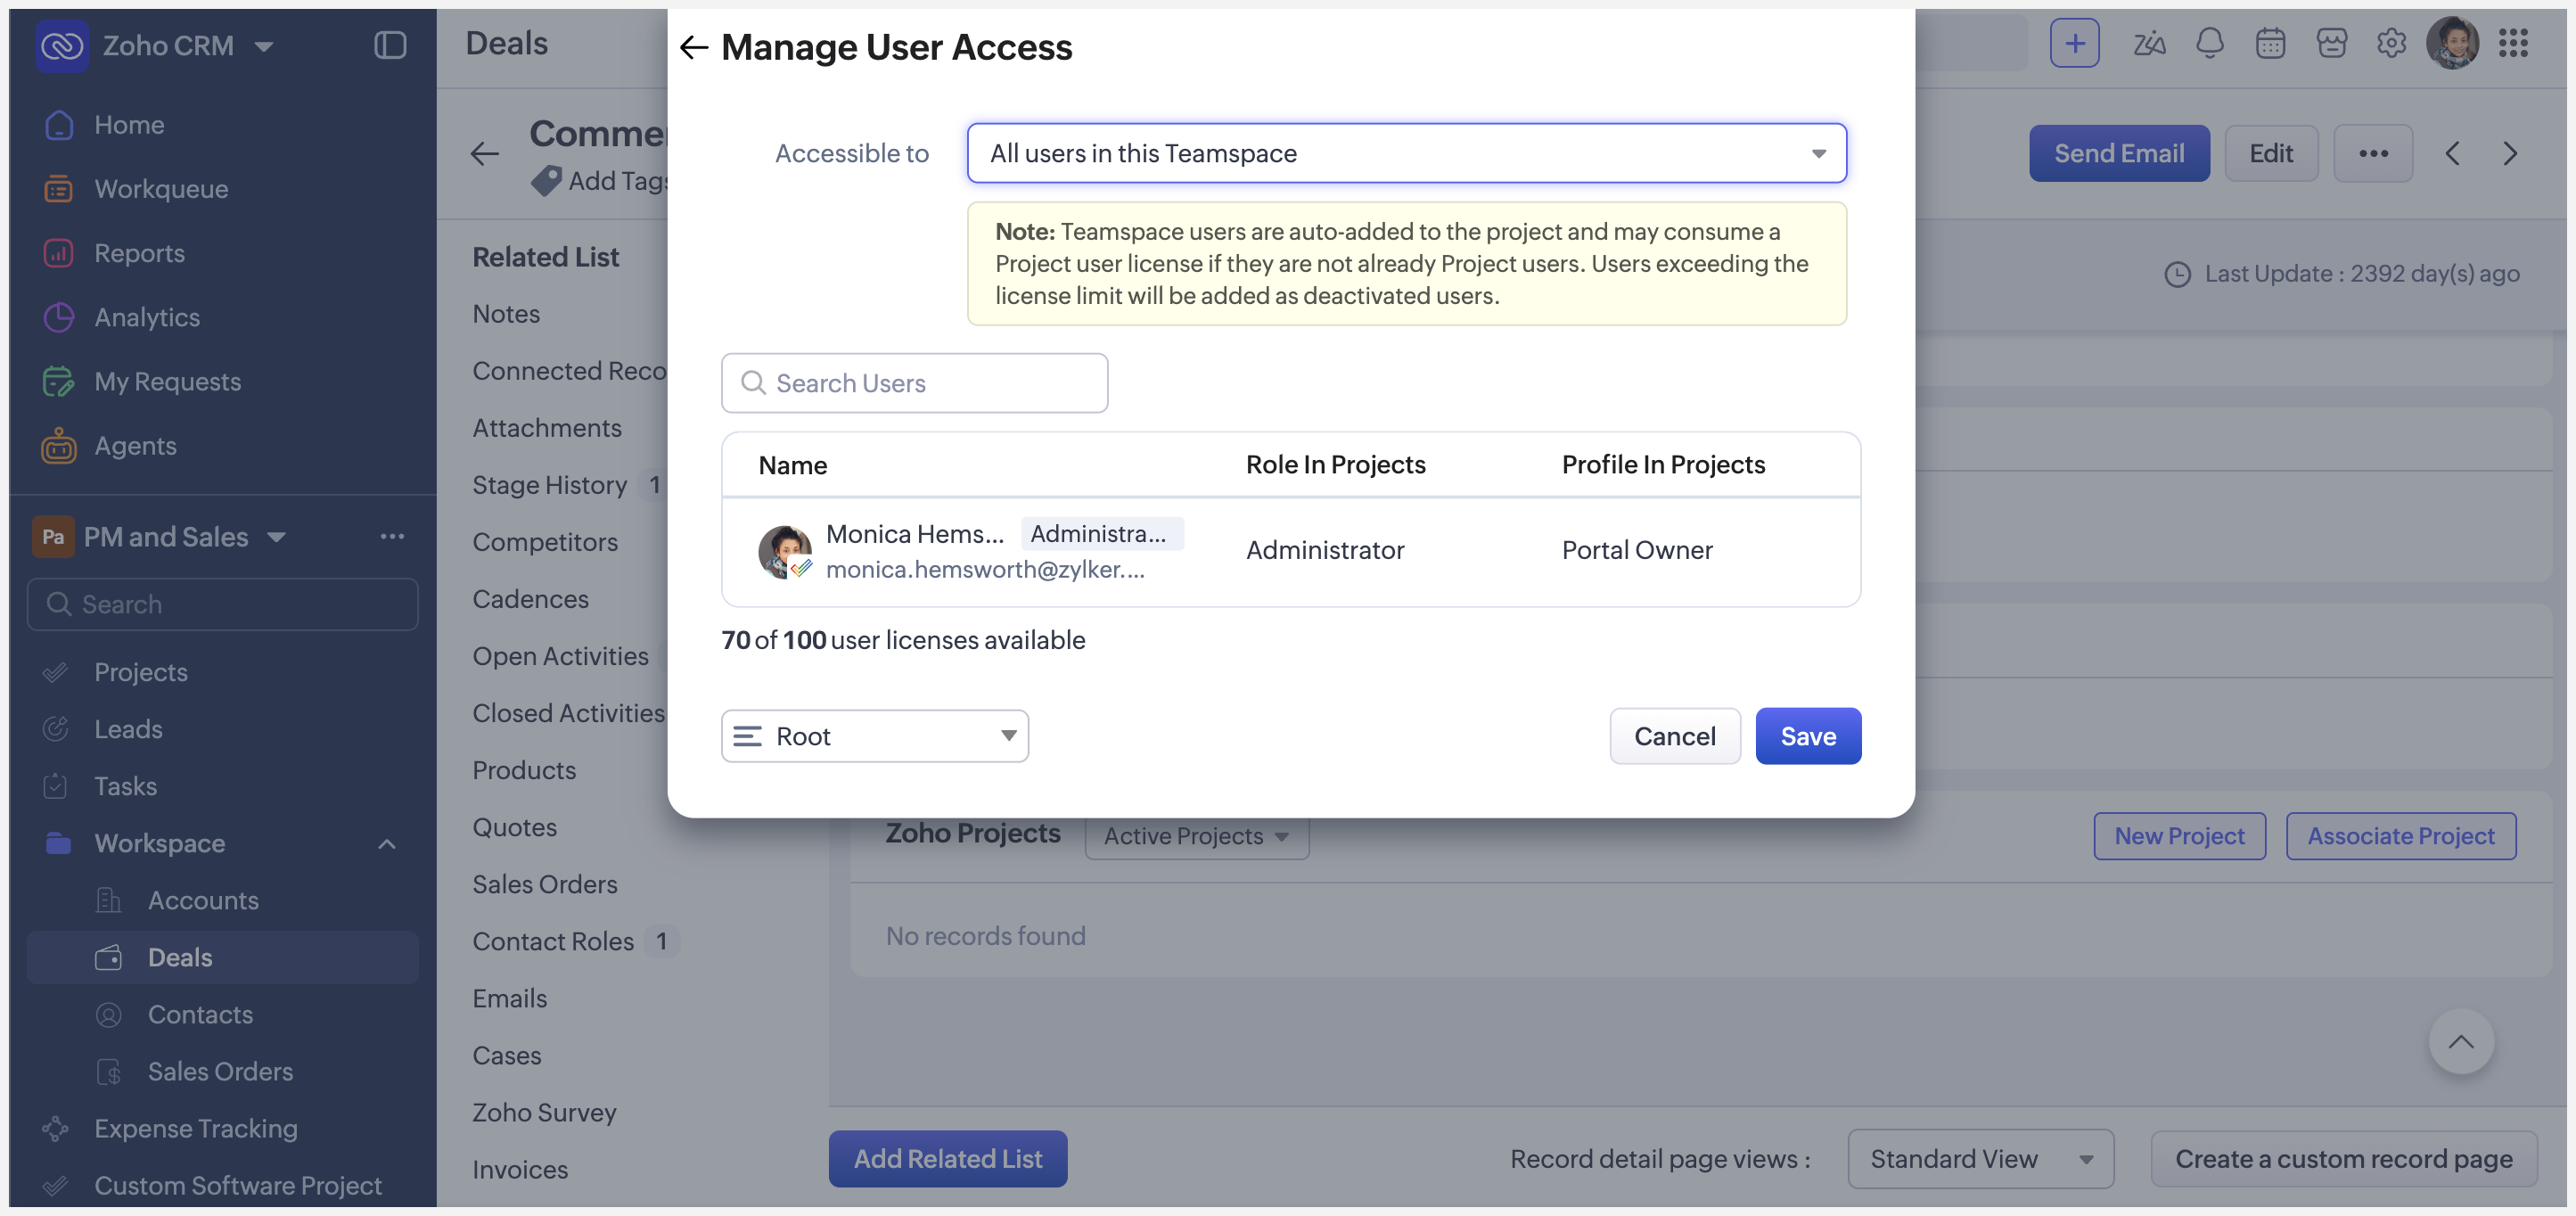
Task: Click the Add Tags tag icon
Action: click(546, 180)
